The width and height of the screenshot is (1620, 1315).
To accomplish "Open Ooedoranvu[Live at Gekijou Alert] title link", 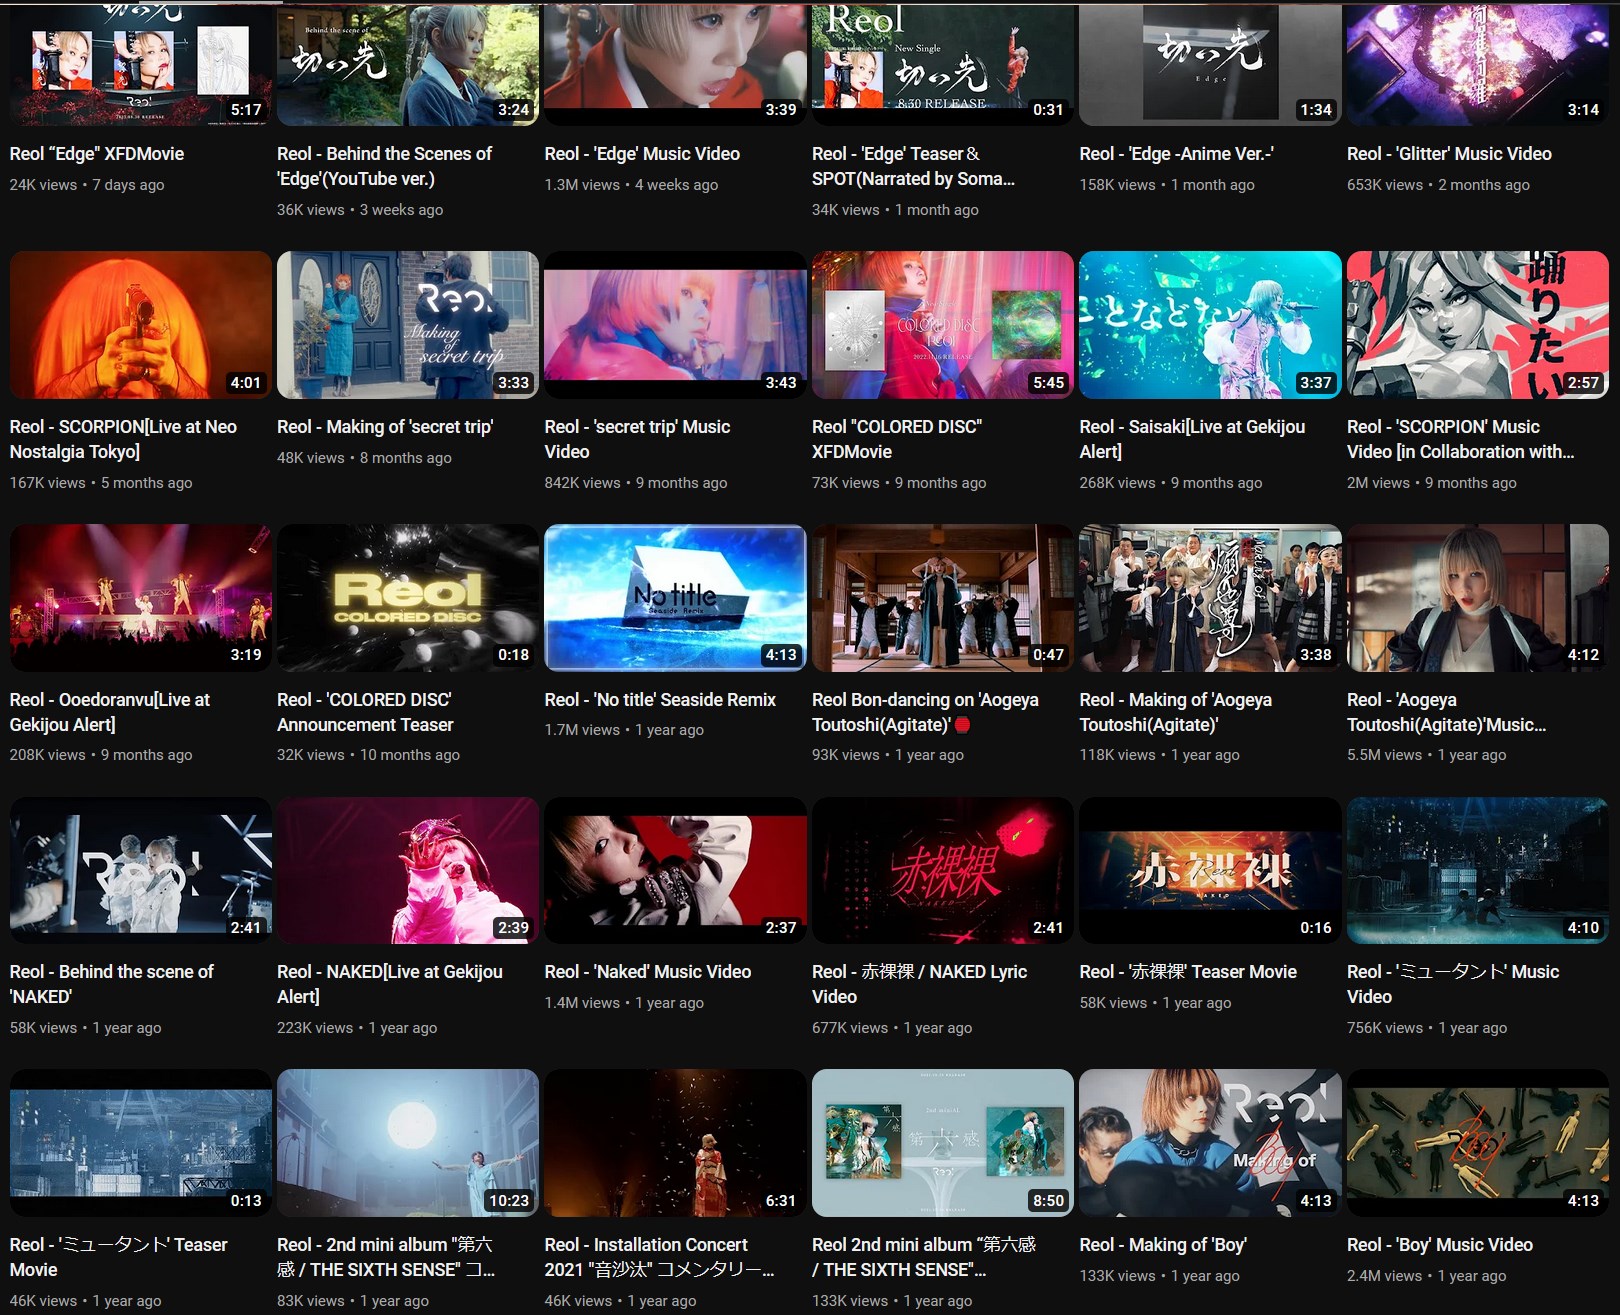I will pos(110,712).
